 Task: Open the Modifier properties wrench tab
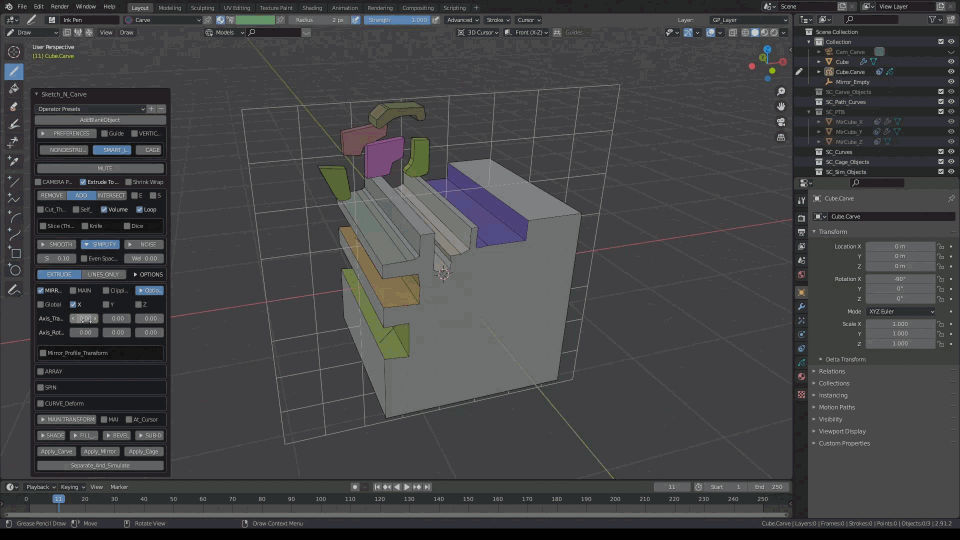pyautogui.click(x=801, y=306)
